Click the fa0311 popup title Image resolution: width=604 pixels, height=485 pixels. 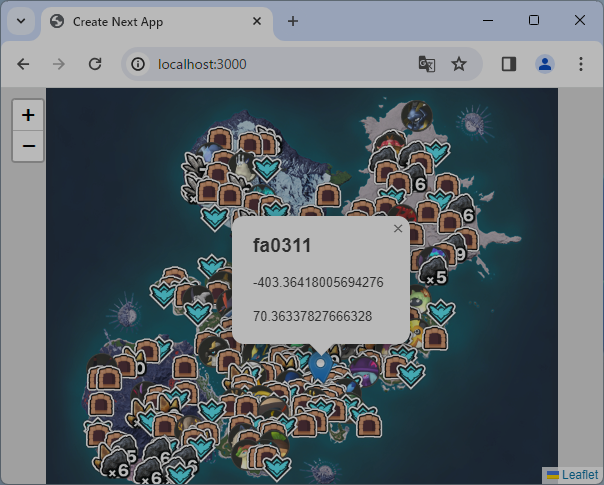282,246
